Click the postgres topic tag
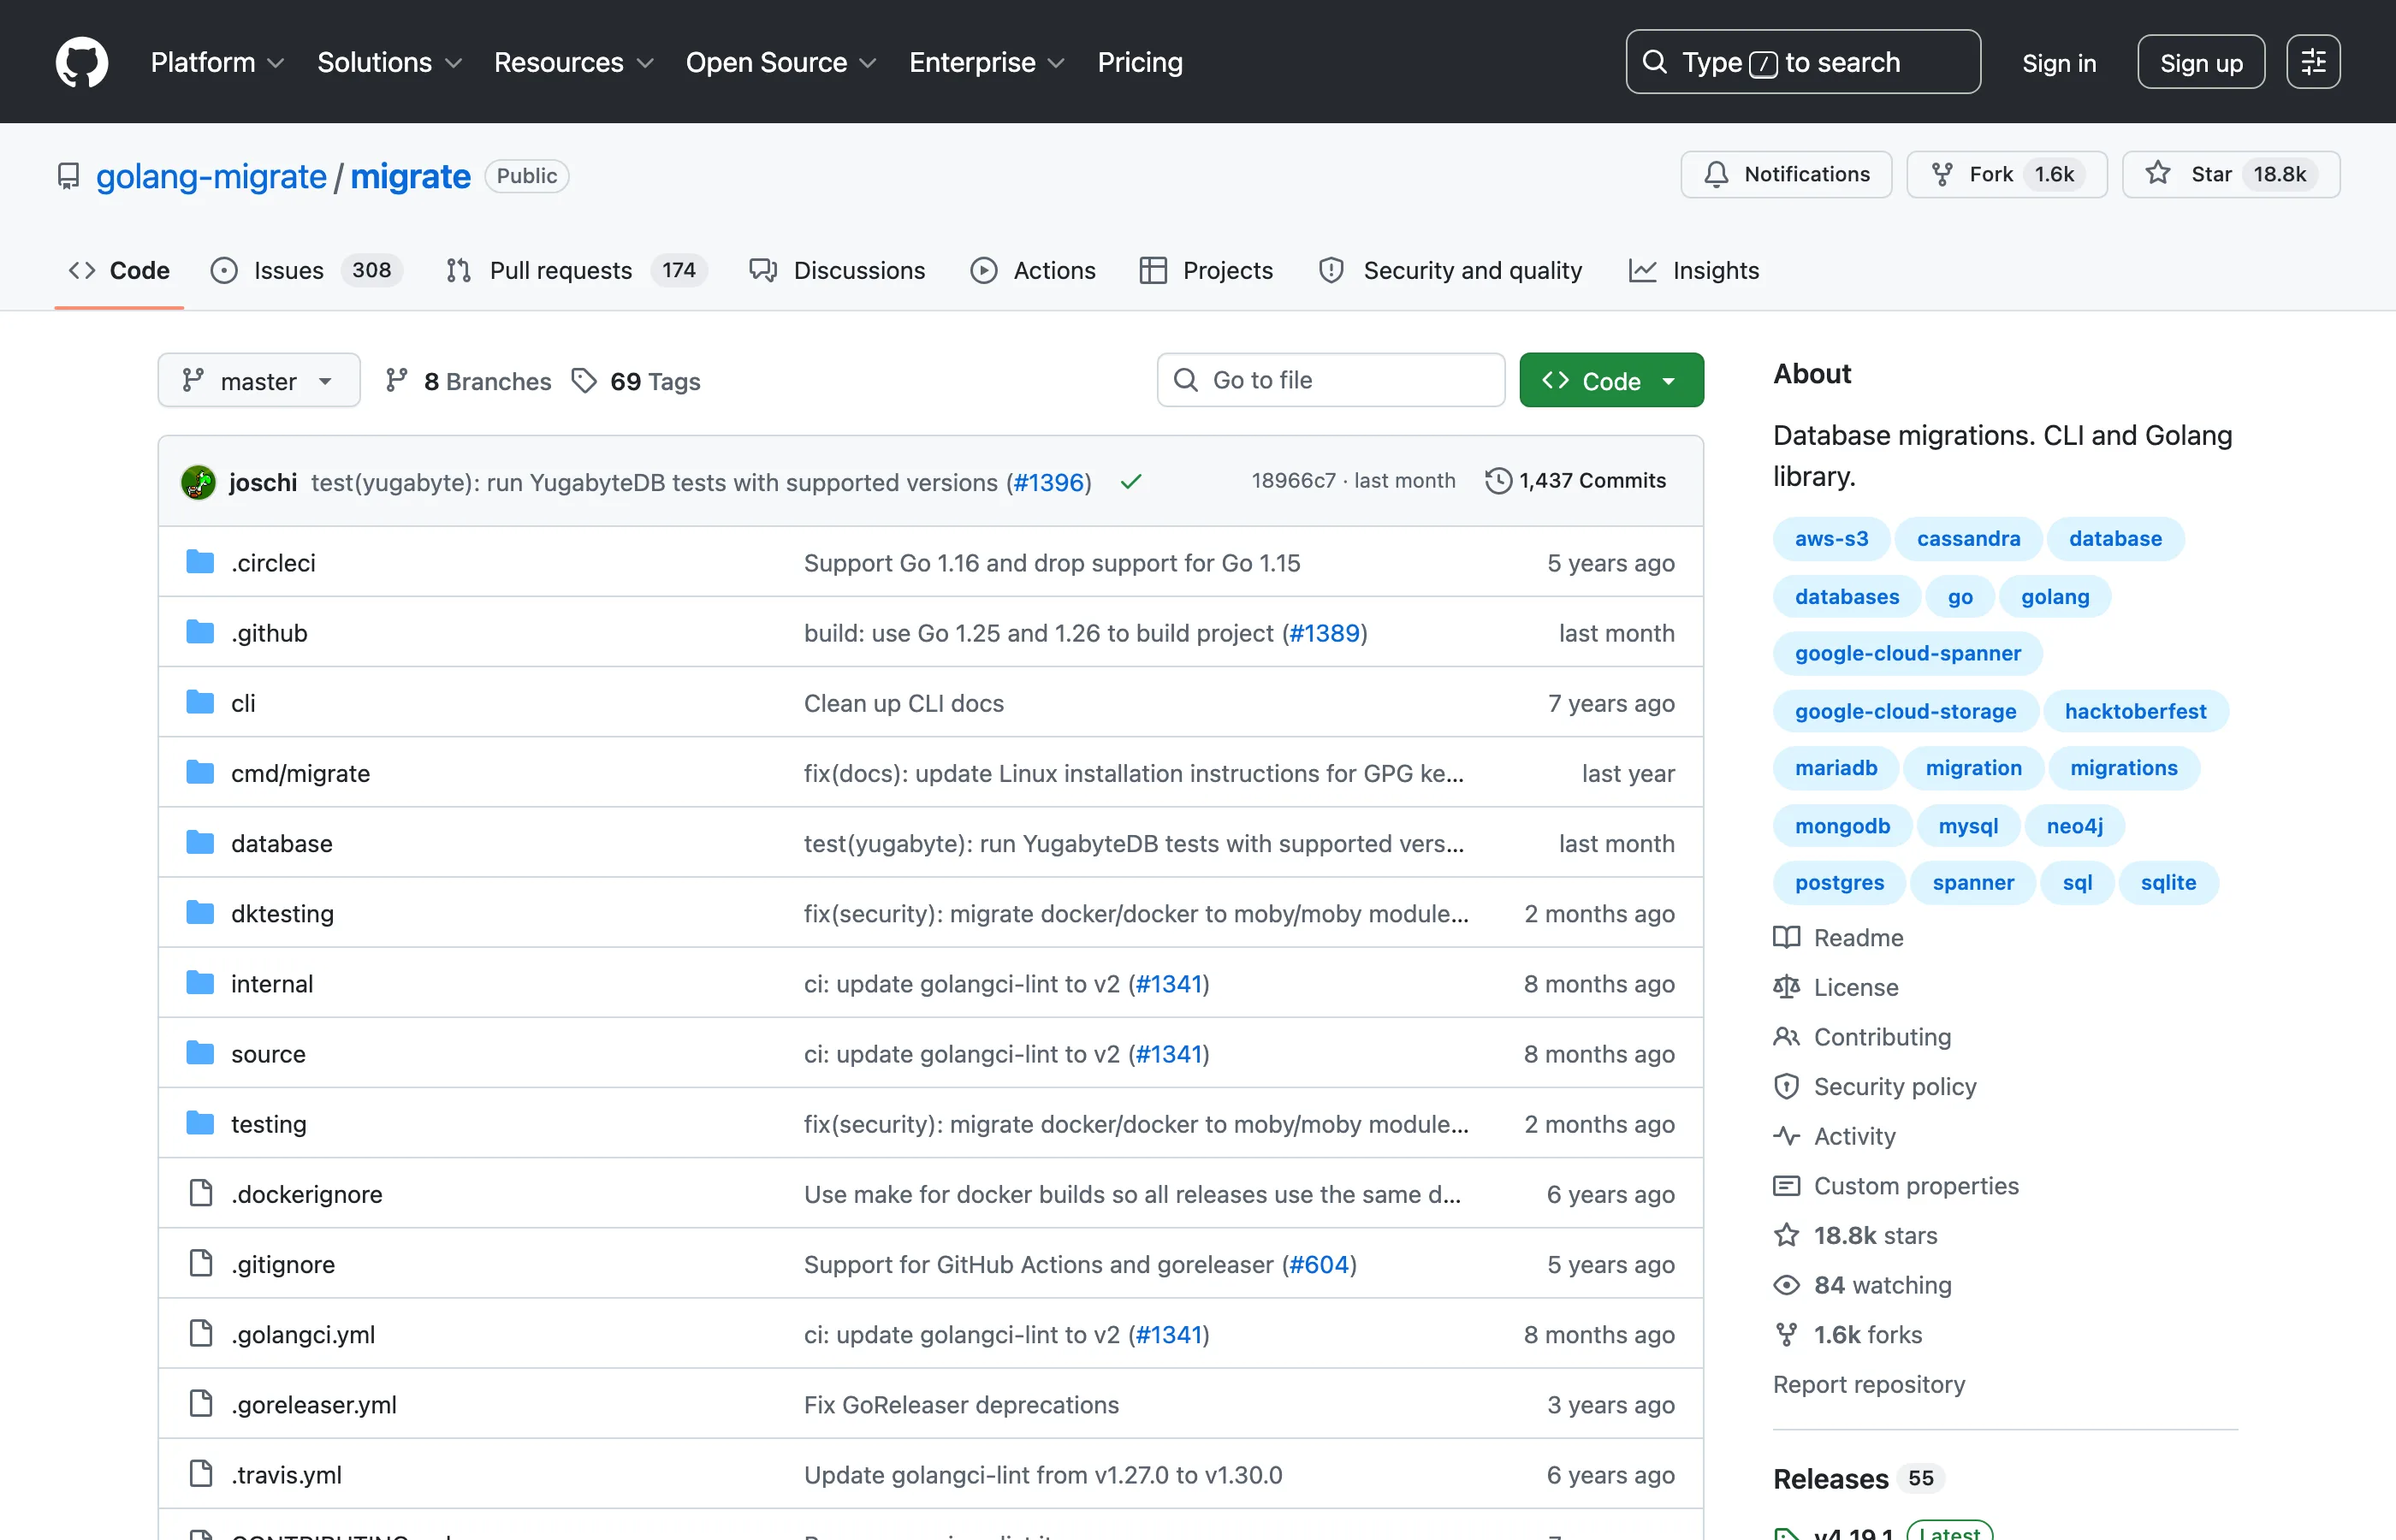Screen dimensions: 2396x1540 [x=1839, y=882]
